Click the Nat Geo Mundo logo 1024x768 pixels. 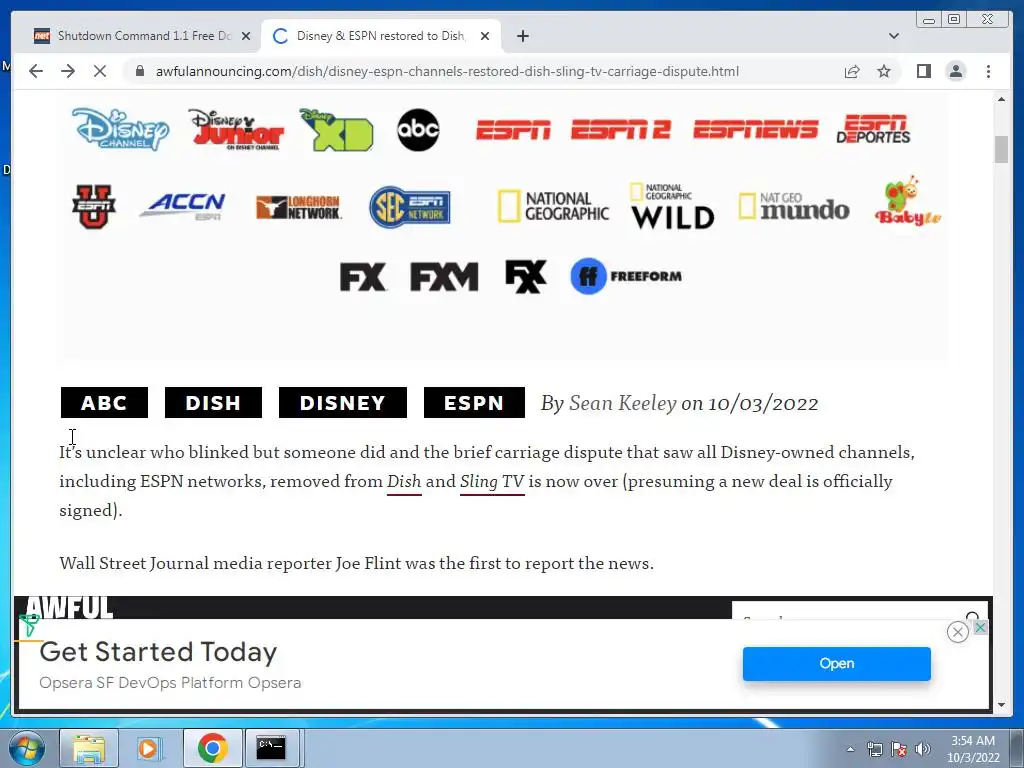794,206
